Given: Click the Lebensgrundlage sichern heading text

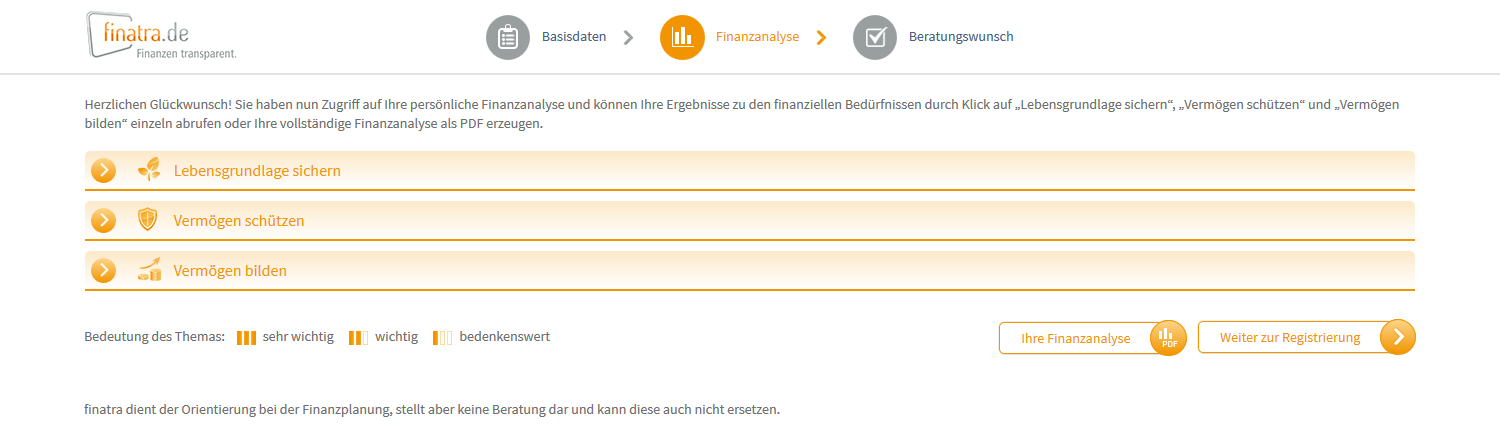Looking at the screenshot, I should 257,171.
